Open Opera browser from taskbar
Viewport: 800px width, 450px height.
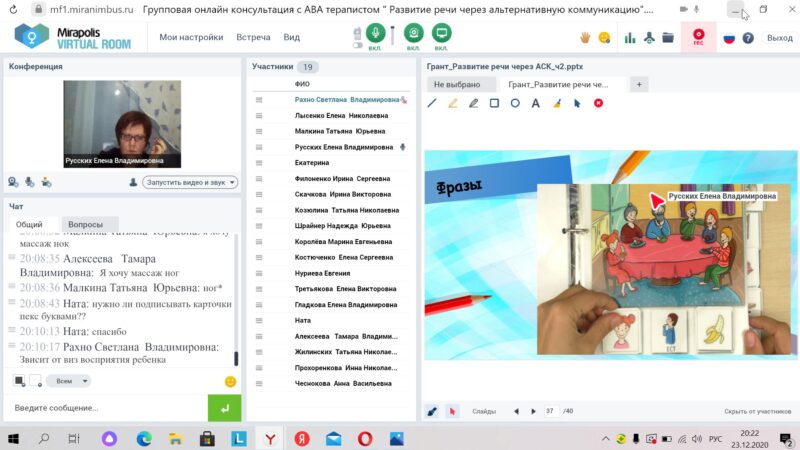[365, 439]
